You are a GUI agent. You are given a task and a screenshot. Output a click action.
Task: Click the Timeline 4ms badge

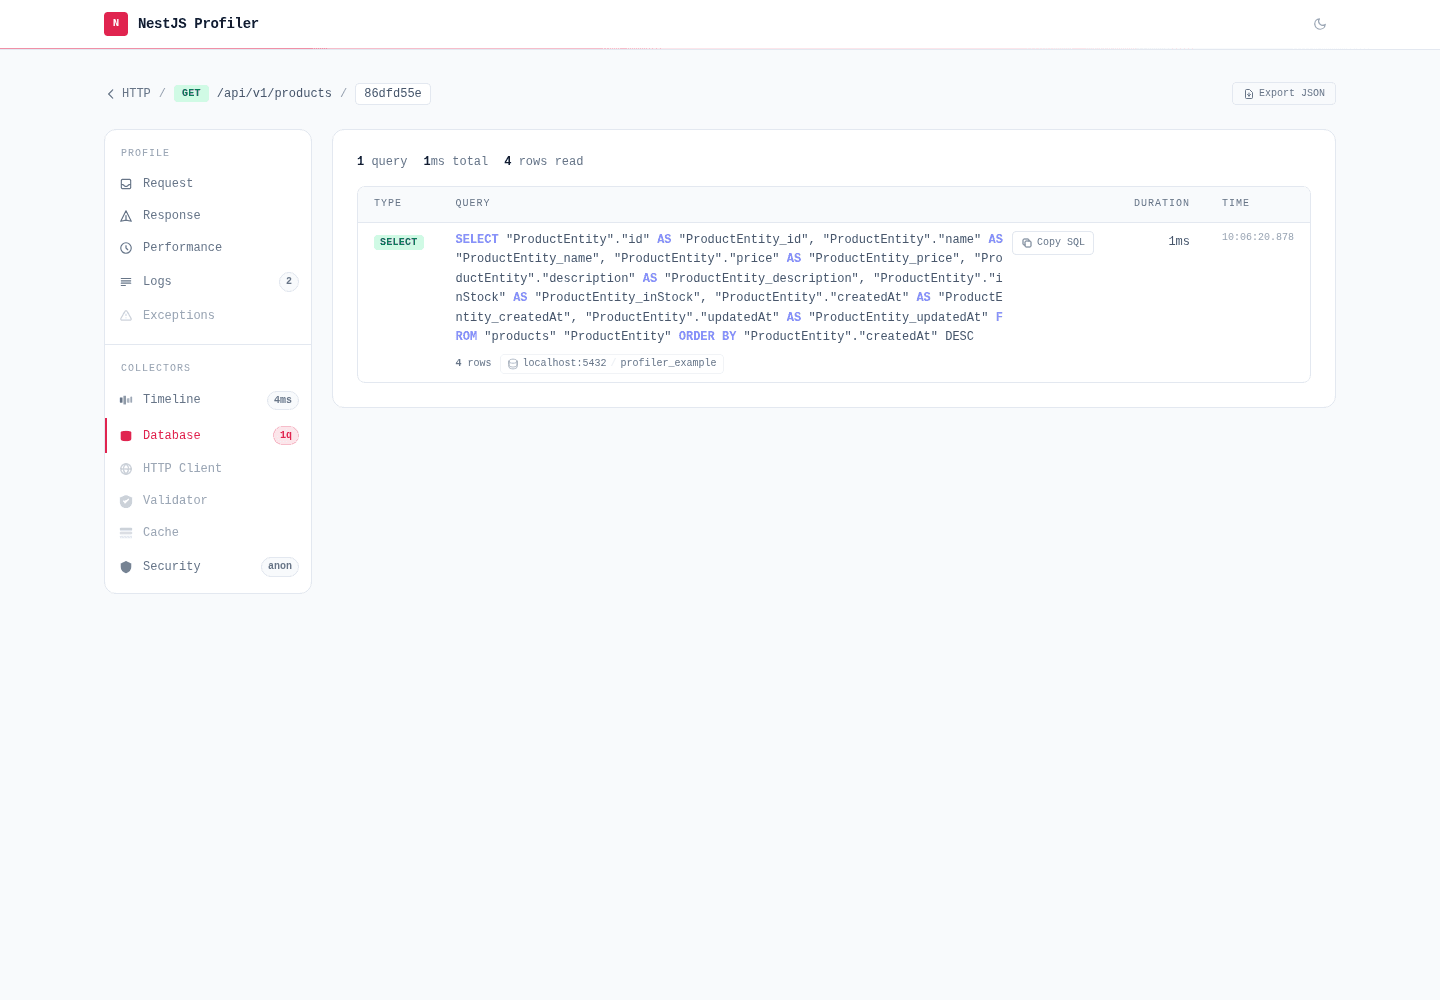[283, 400]
